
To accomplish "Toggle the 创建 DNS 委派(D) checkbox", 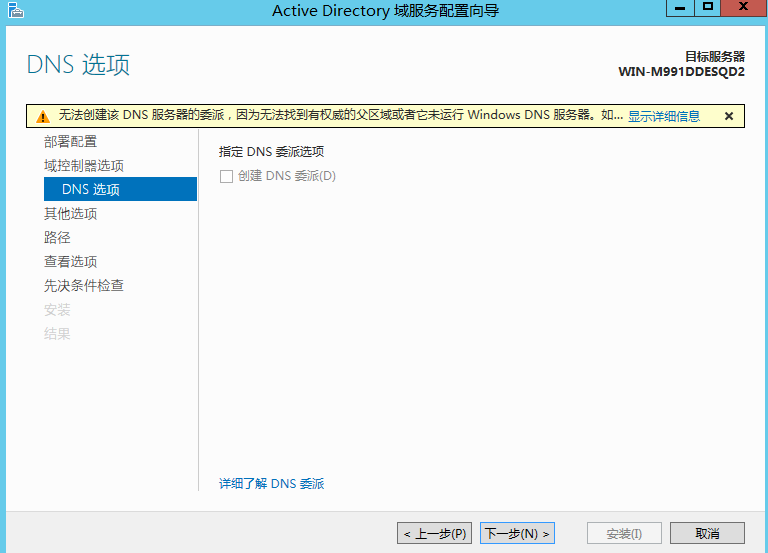I will pos(226,176).
